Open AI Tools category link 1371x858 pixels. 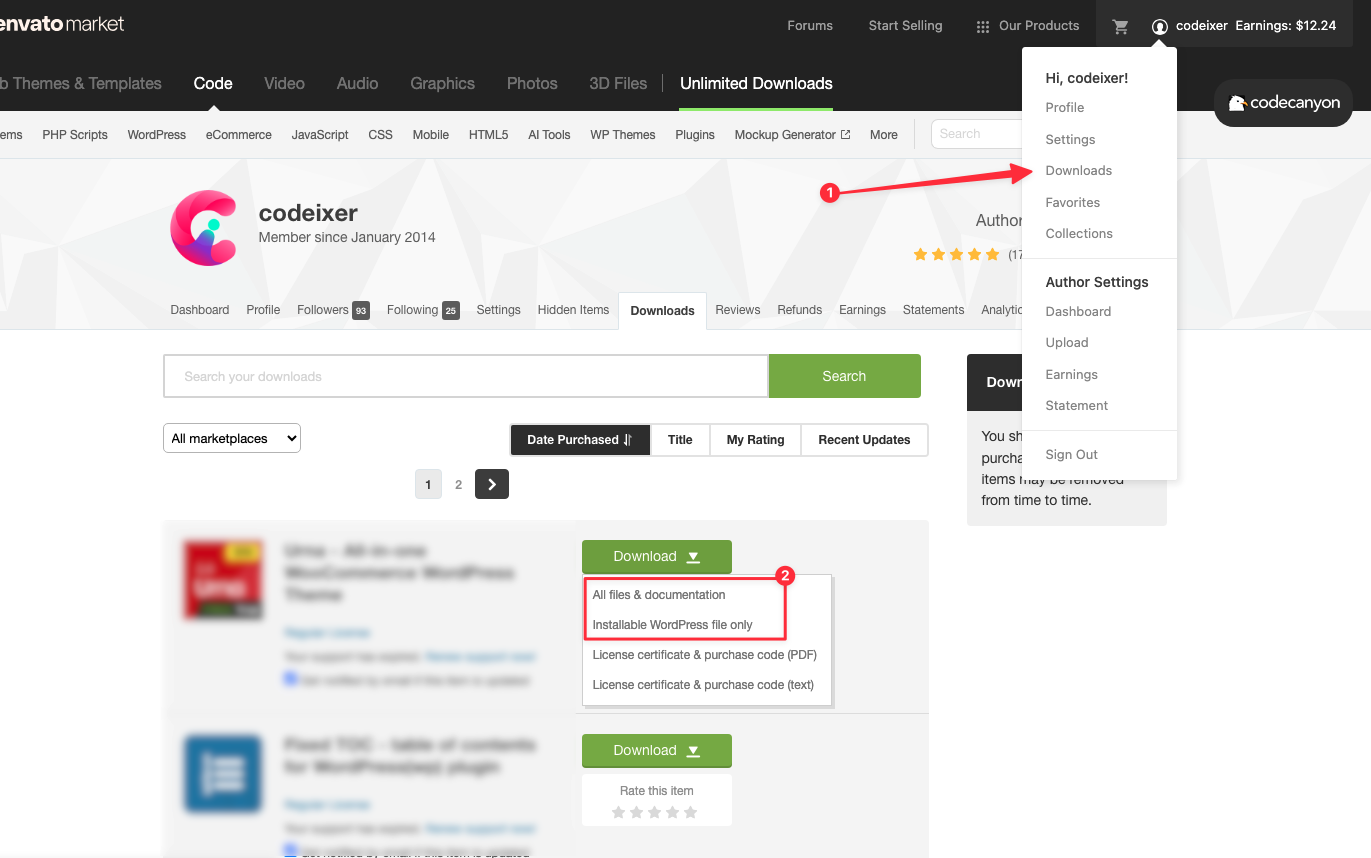click(x=549, y=135)
